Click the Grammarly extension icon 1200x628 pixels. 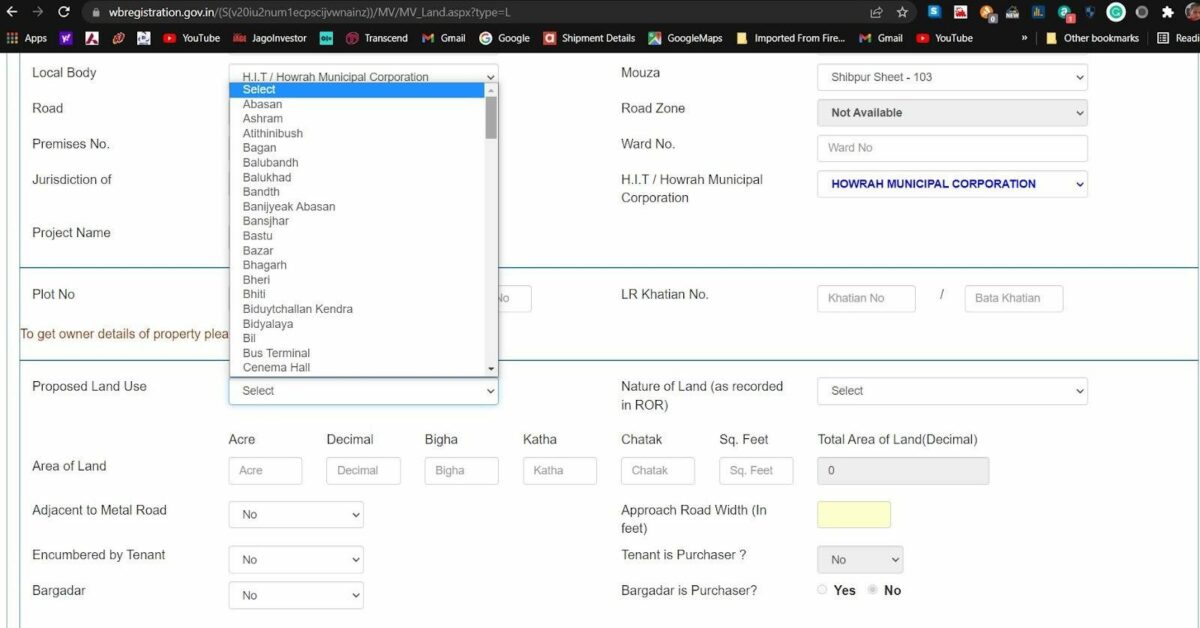(x=1116, y=12)
